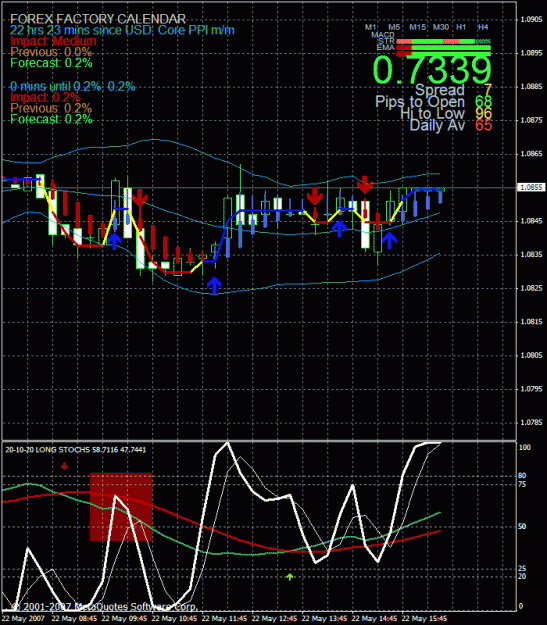Click the '20-10-20 LONG STOCHS' indicator title

coord(47,450)
